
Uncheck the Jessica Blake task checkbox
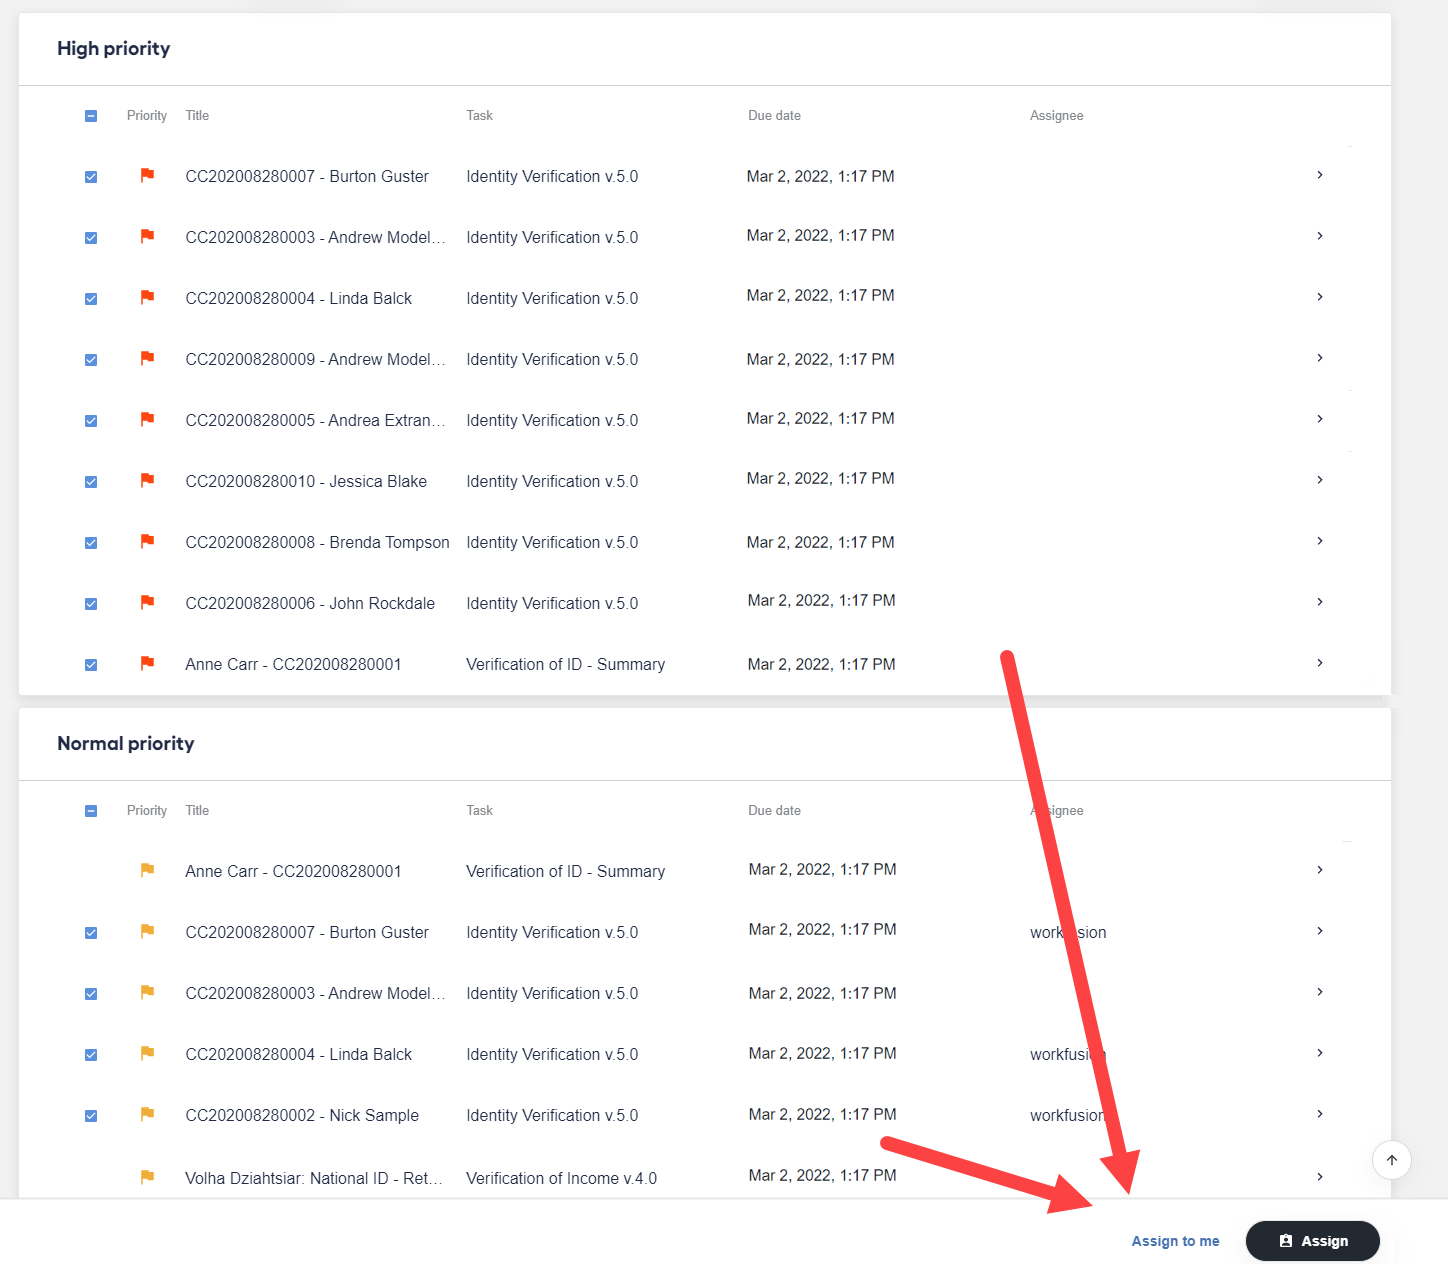click(x=91, y=482)
